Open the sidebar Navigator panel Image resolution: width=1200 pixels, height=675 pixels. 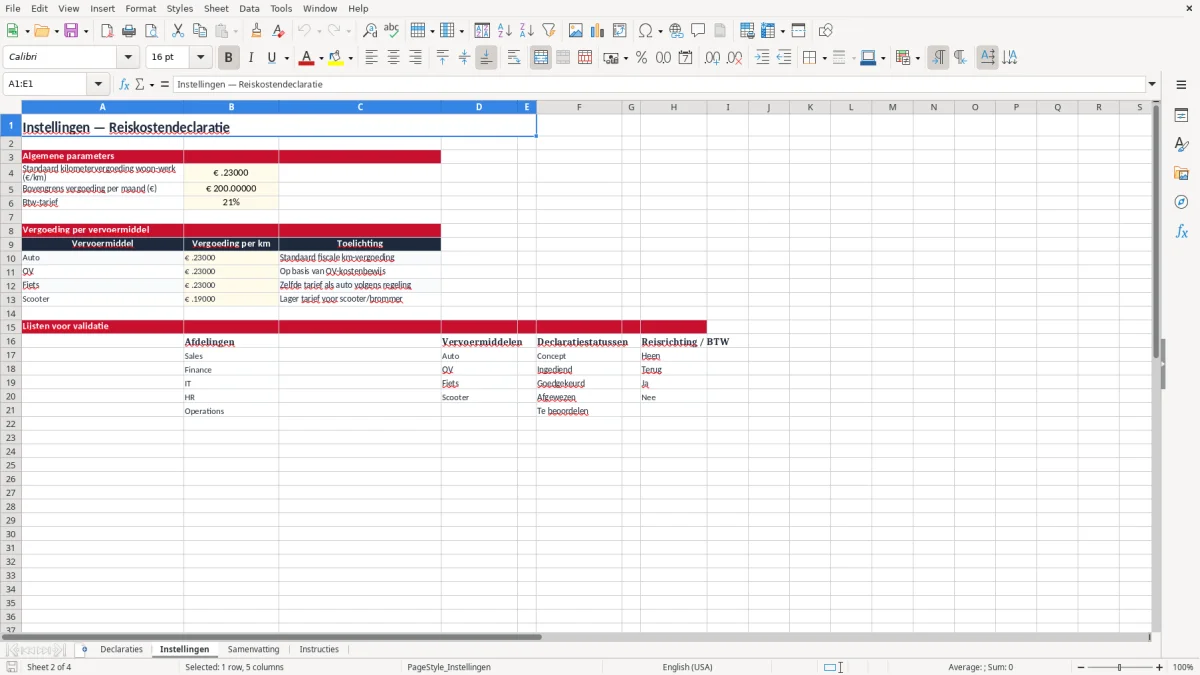pyautogui.click(x=1181, y=202)
